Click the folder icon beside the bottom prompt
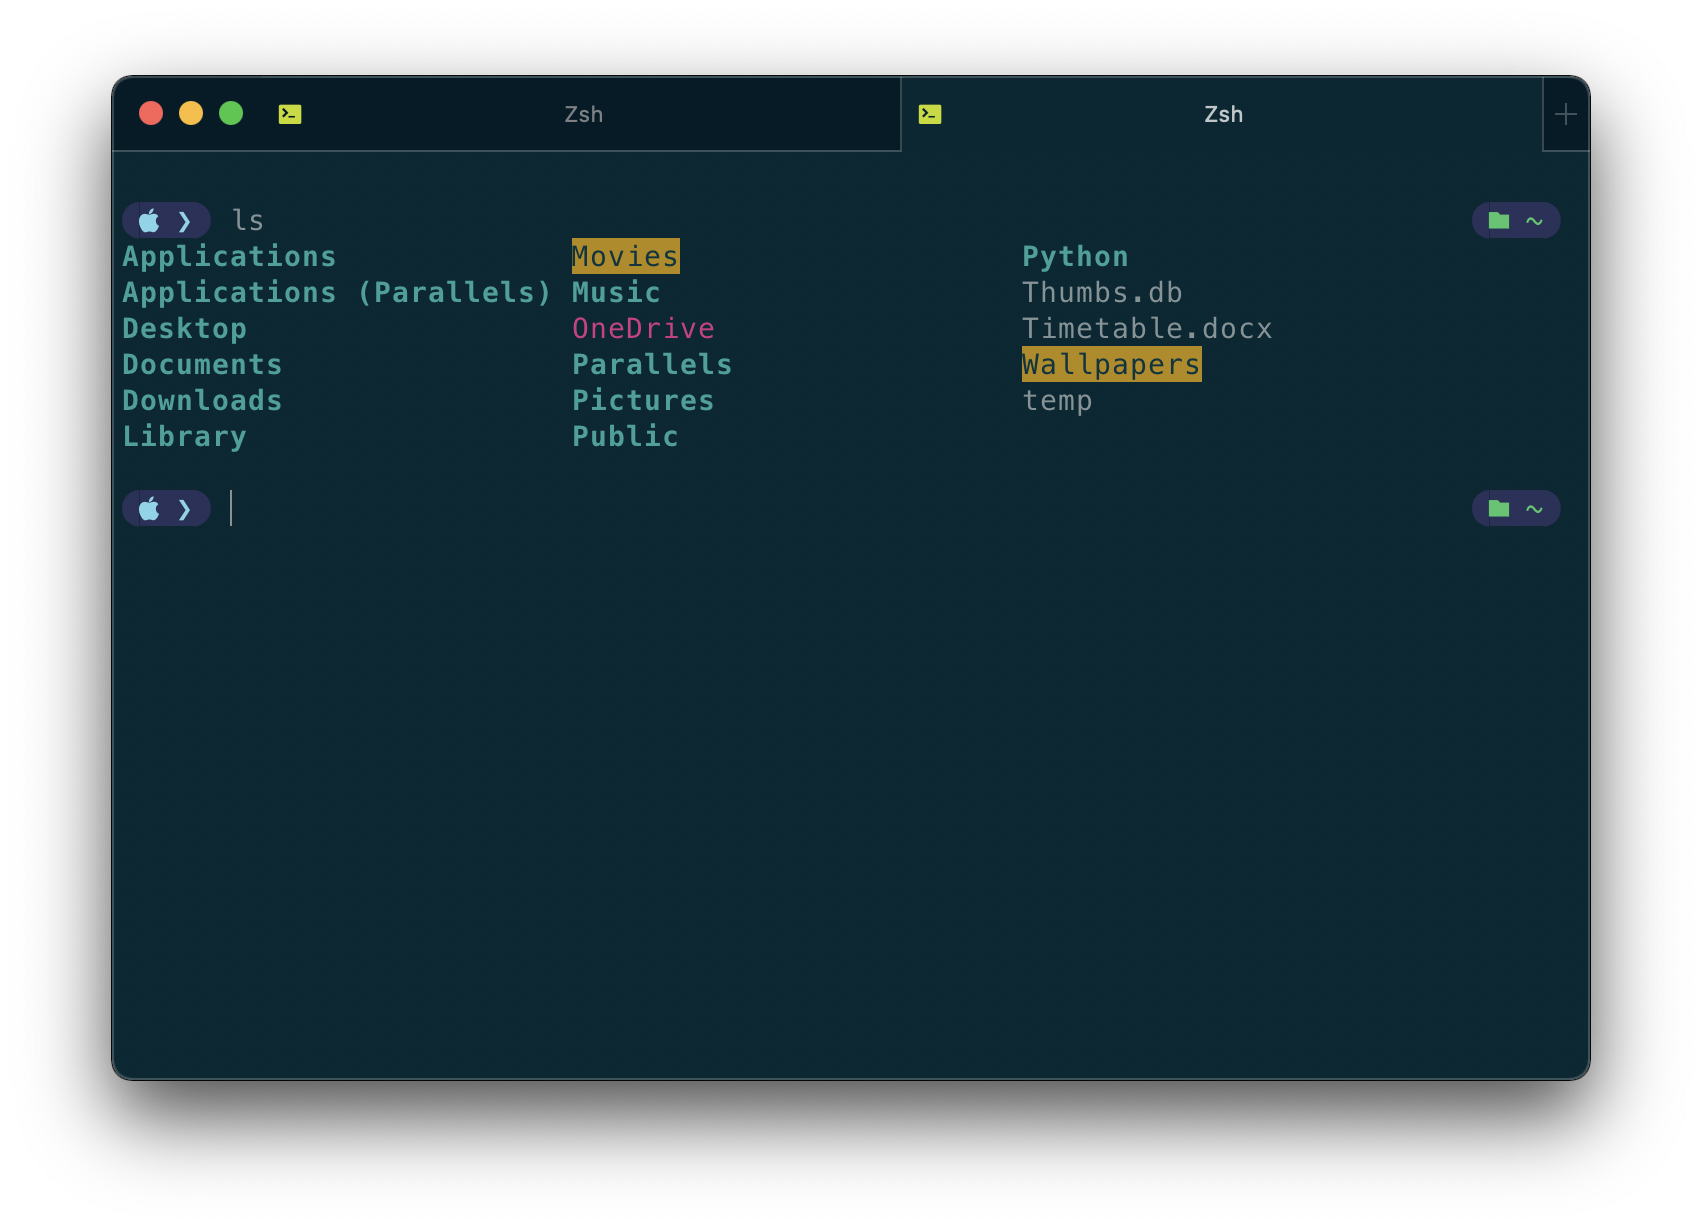Screen dimensions: 1702x1228 point(1498,508)
